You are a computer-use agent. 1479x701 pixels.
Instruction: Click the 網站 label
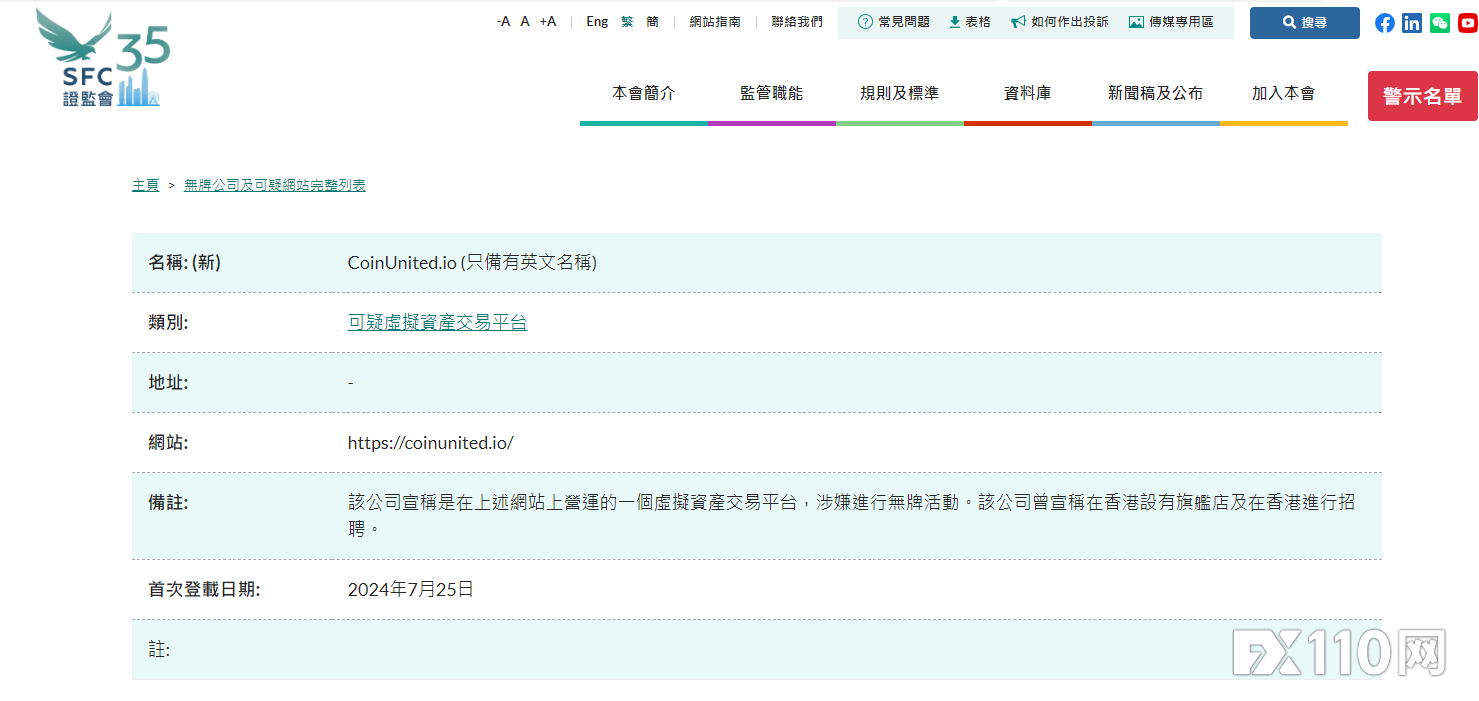[168, 442]
